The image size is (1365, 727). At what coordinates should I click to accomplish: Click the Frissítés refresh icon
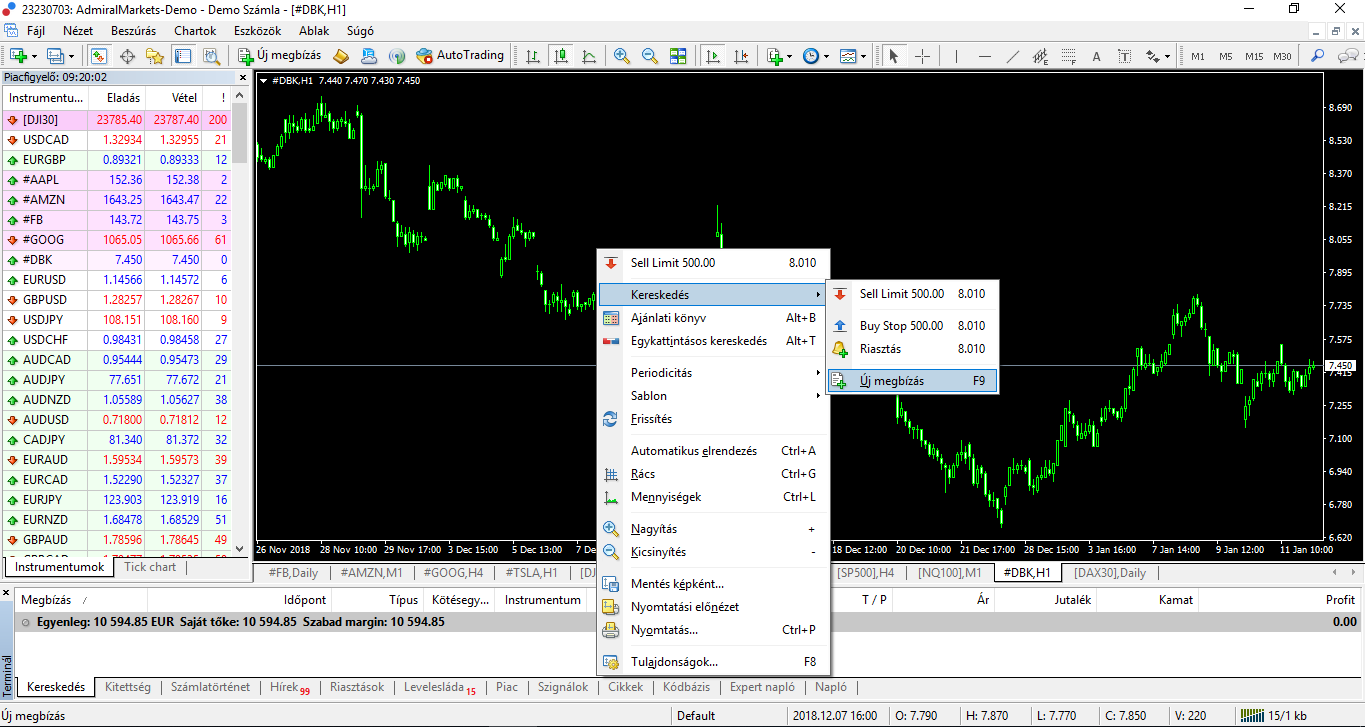[x=611, y=419]
